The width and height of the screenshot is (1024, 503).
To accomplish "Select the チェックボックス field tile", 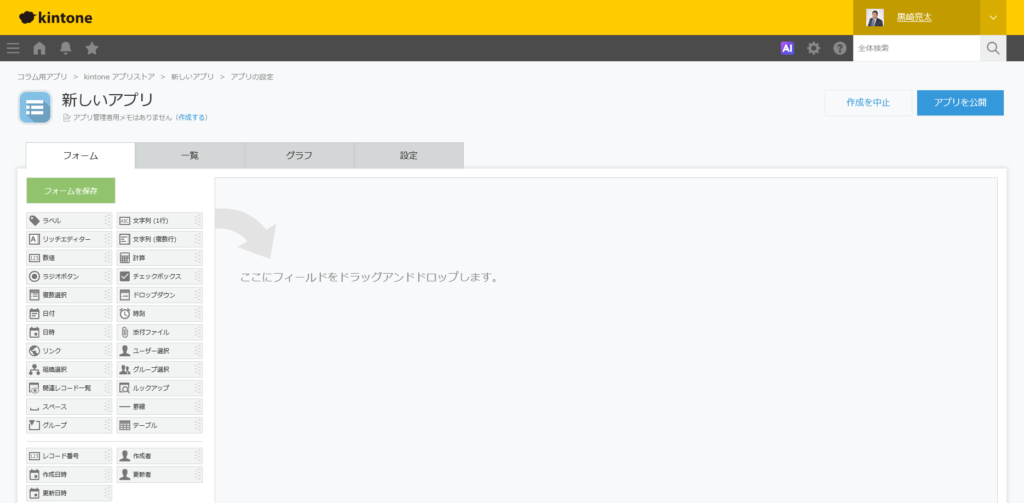I will pyautogui.click(x=159, y=276).
